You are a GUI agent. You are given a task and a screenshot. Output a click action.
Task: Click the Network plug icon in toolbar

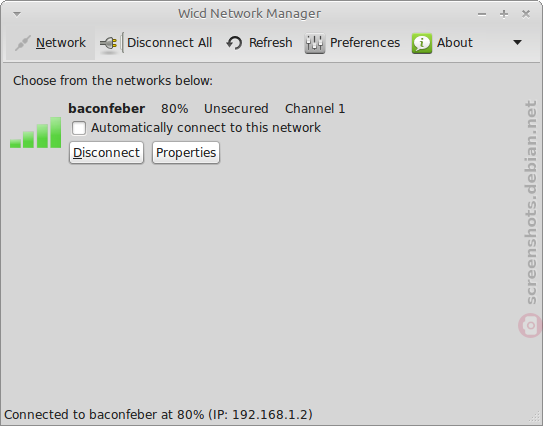click(x=23, y=43)
